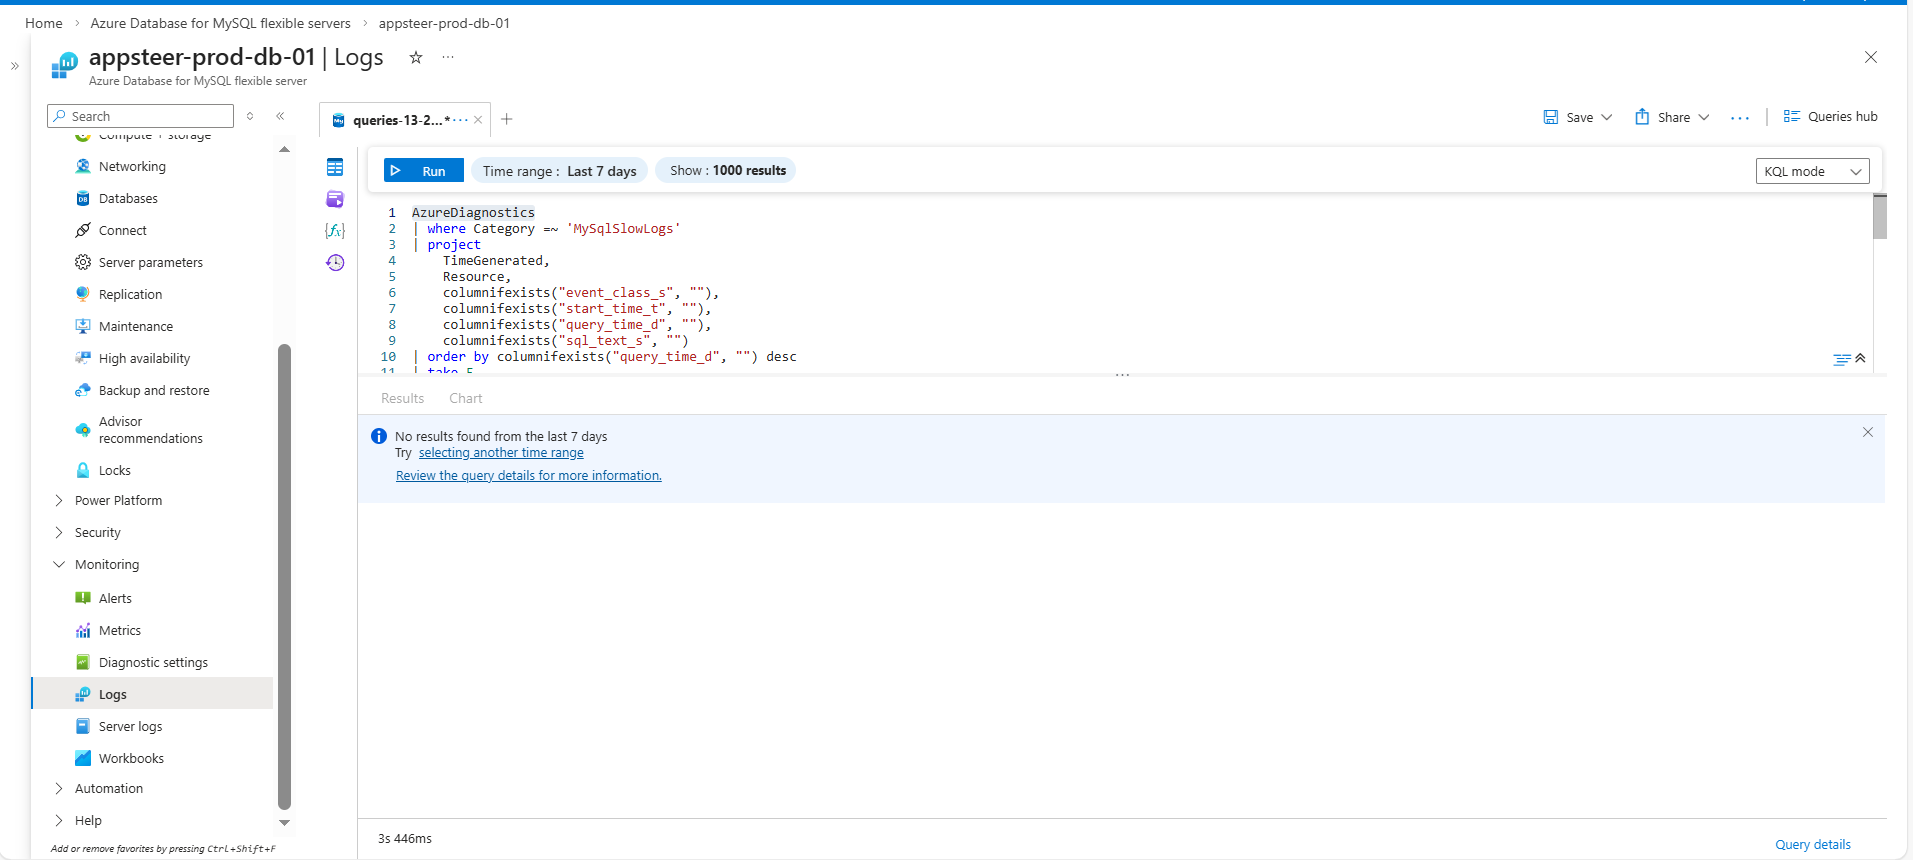Click the Advisor recommendations icon

click(83, 430)
